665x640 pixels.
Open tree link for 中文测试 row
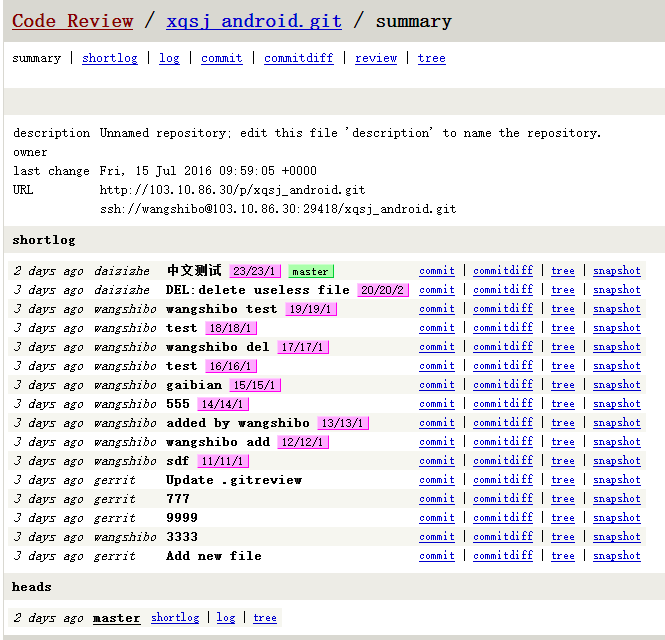[563, 271]
